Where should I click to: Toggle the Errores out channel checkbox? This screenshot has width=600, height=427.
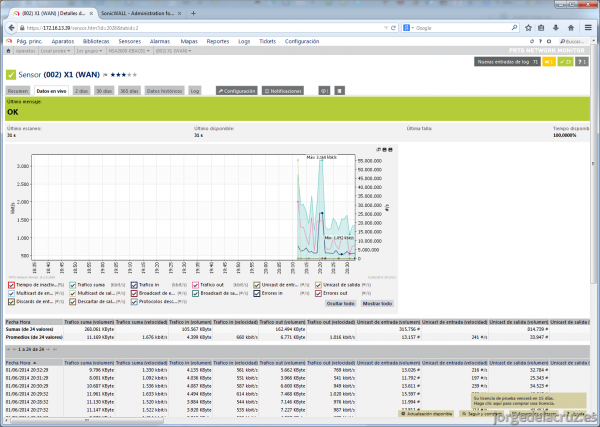click(x=318, y=293)
